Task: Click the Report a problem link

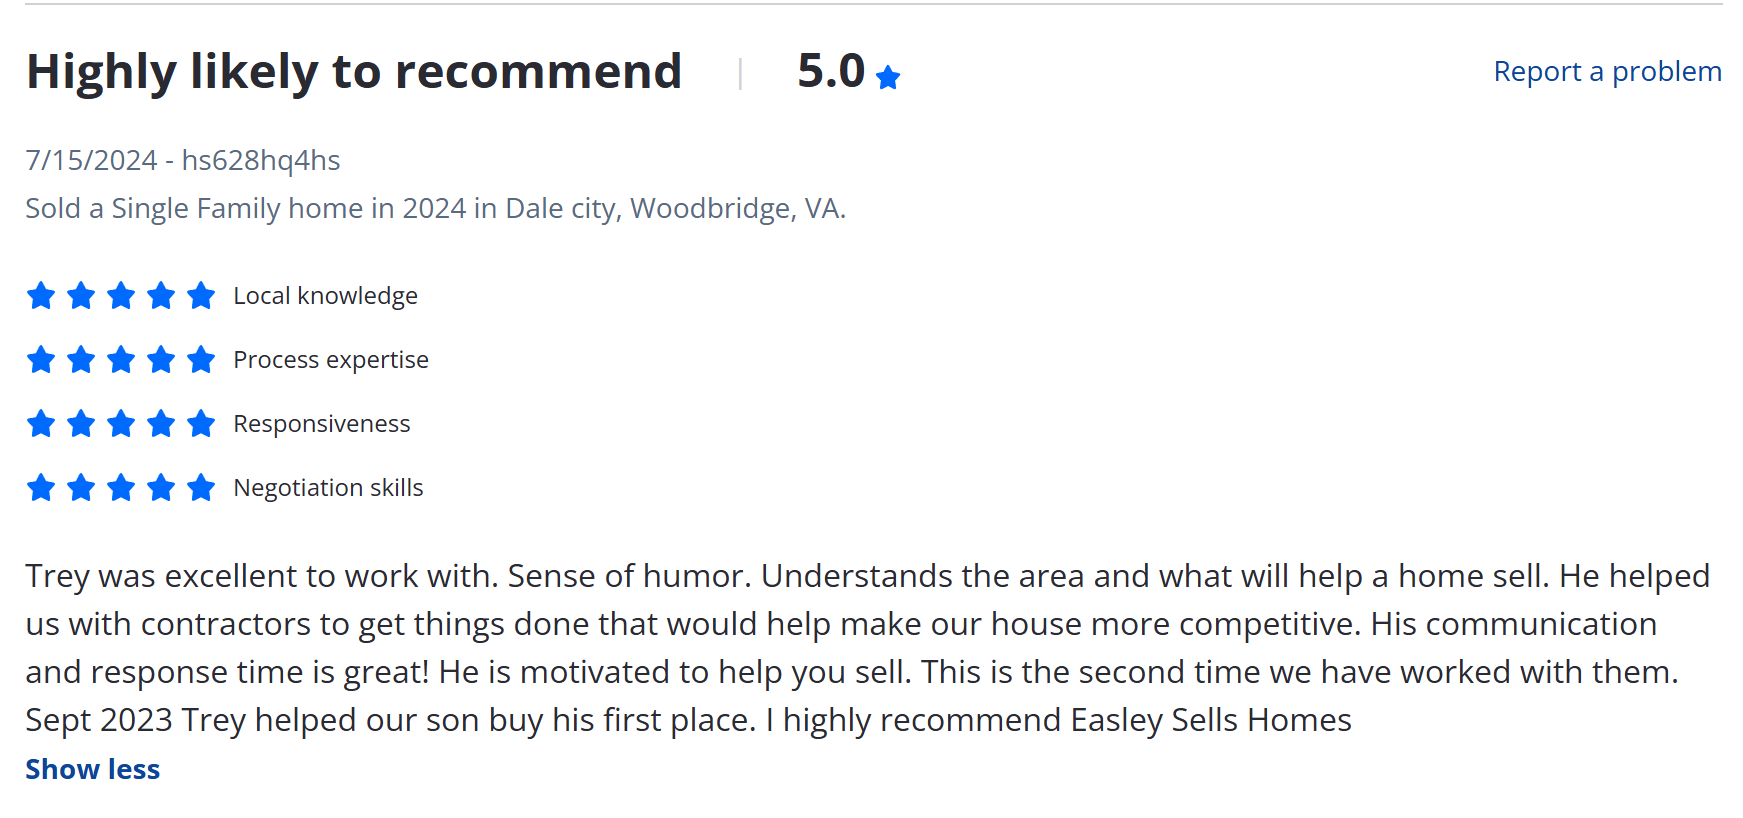Action: click(x=1607, y=72)
